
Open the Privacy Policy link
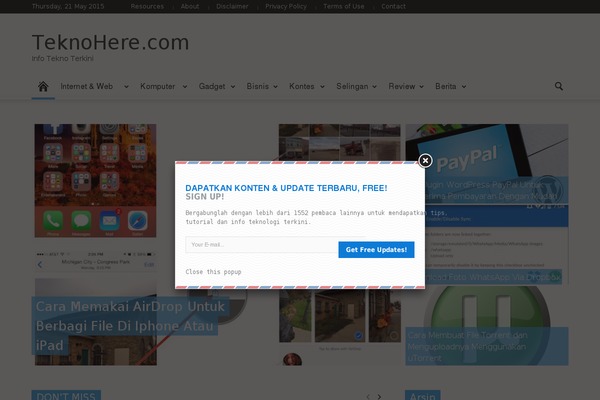tap(286, 7)
